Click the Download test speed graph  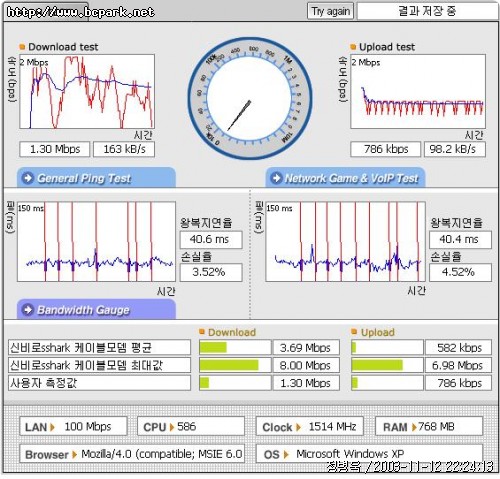(87, 92)
